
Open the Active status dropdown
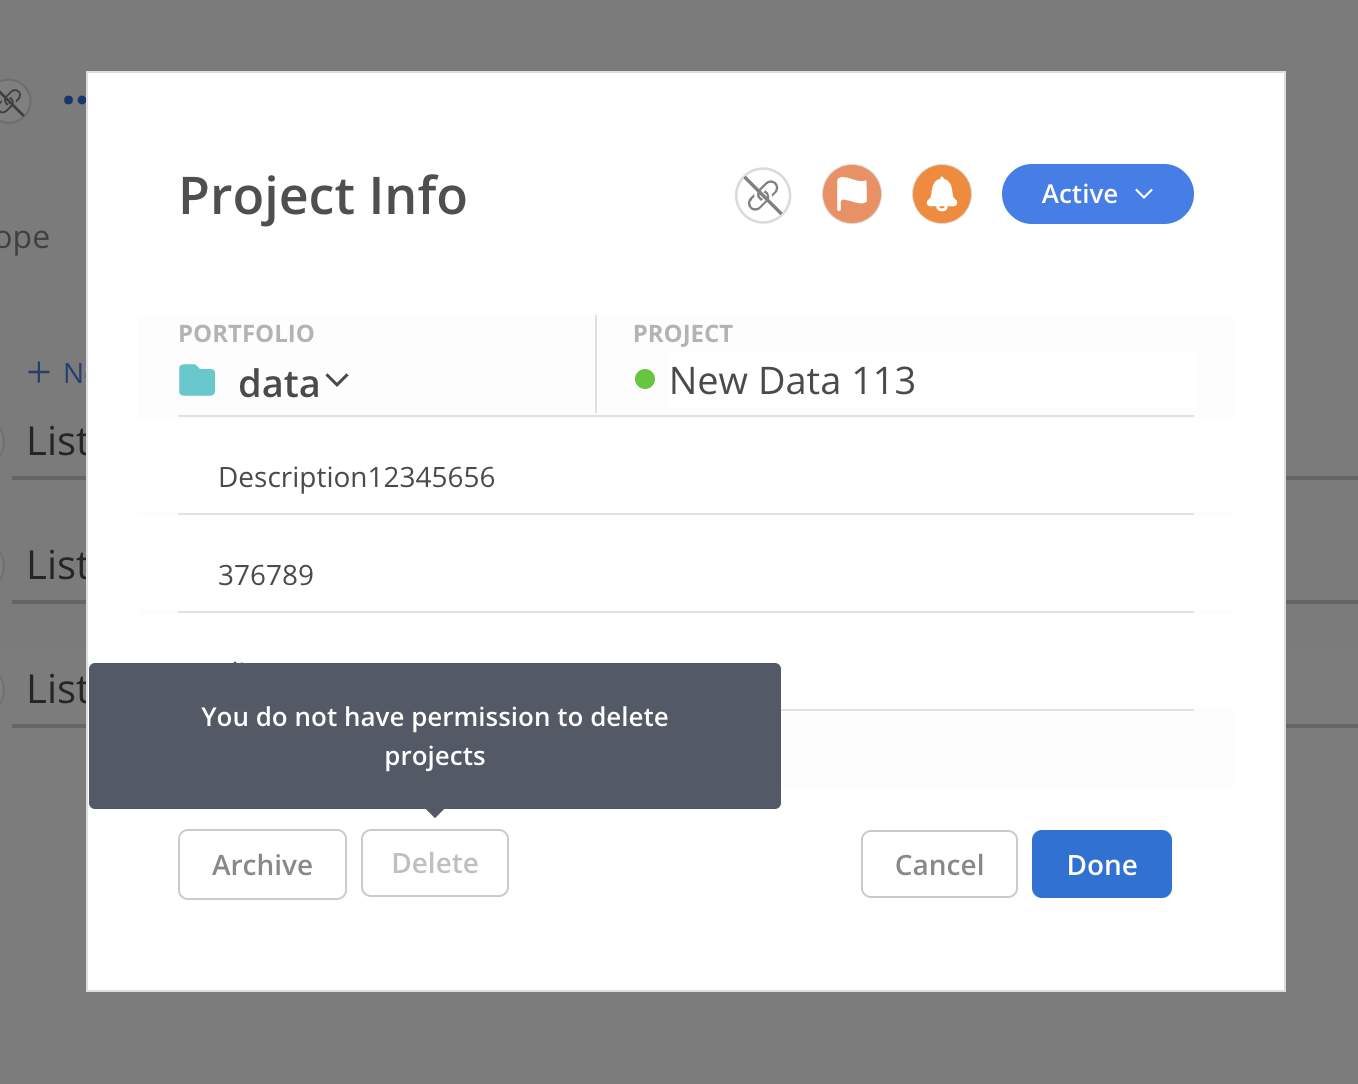click(1097, 194)
